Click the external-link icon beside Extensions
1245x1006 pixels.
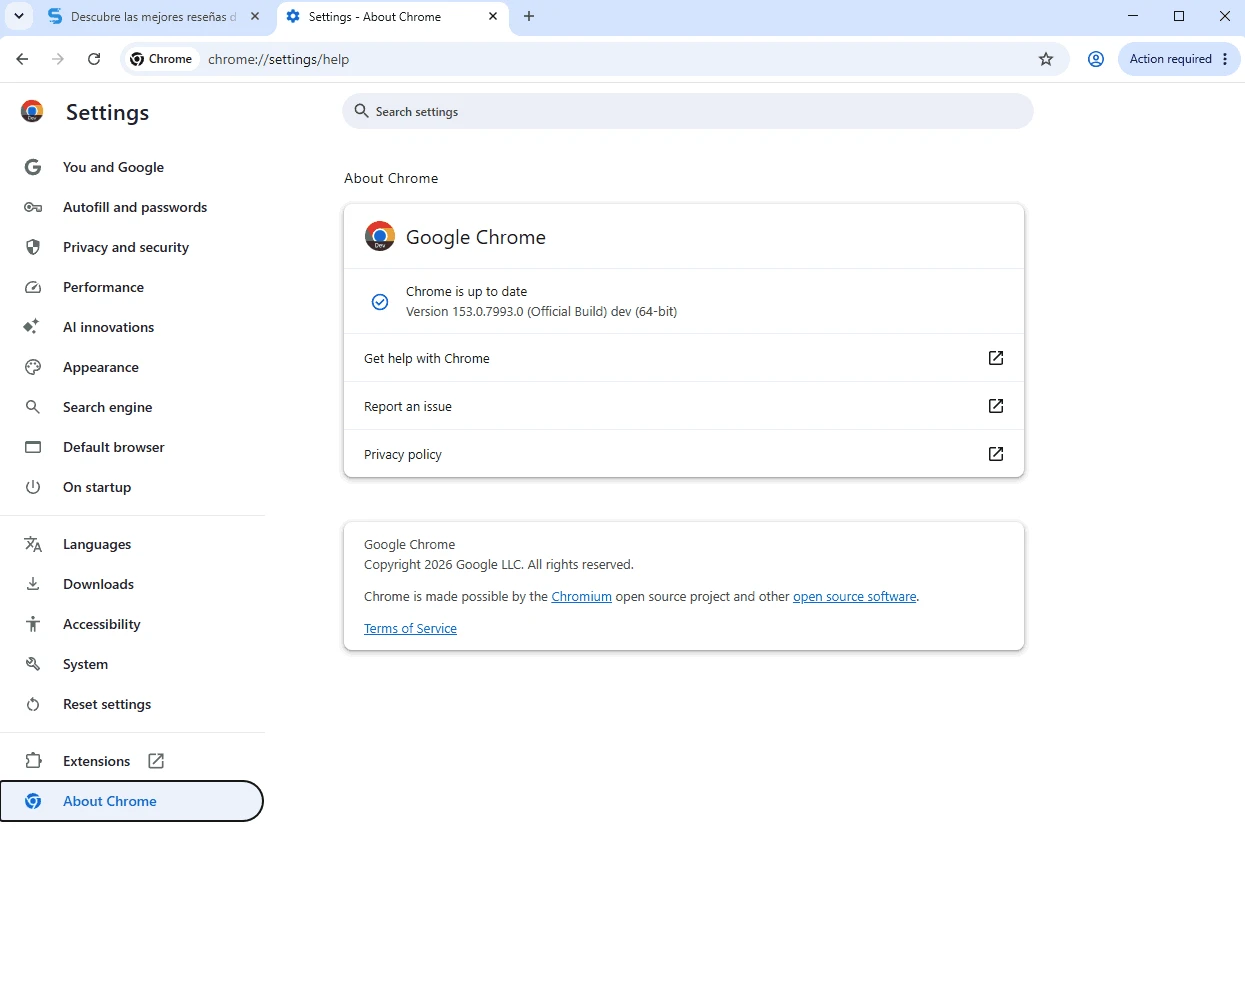156,761
